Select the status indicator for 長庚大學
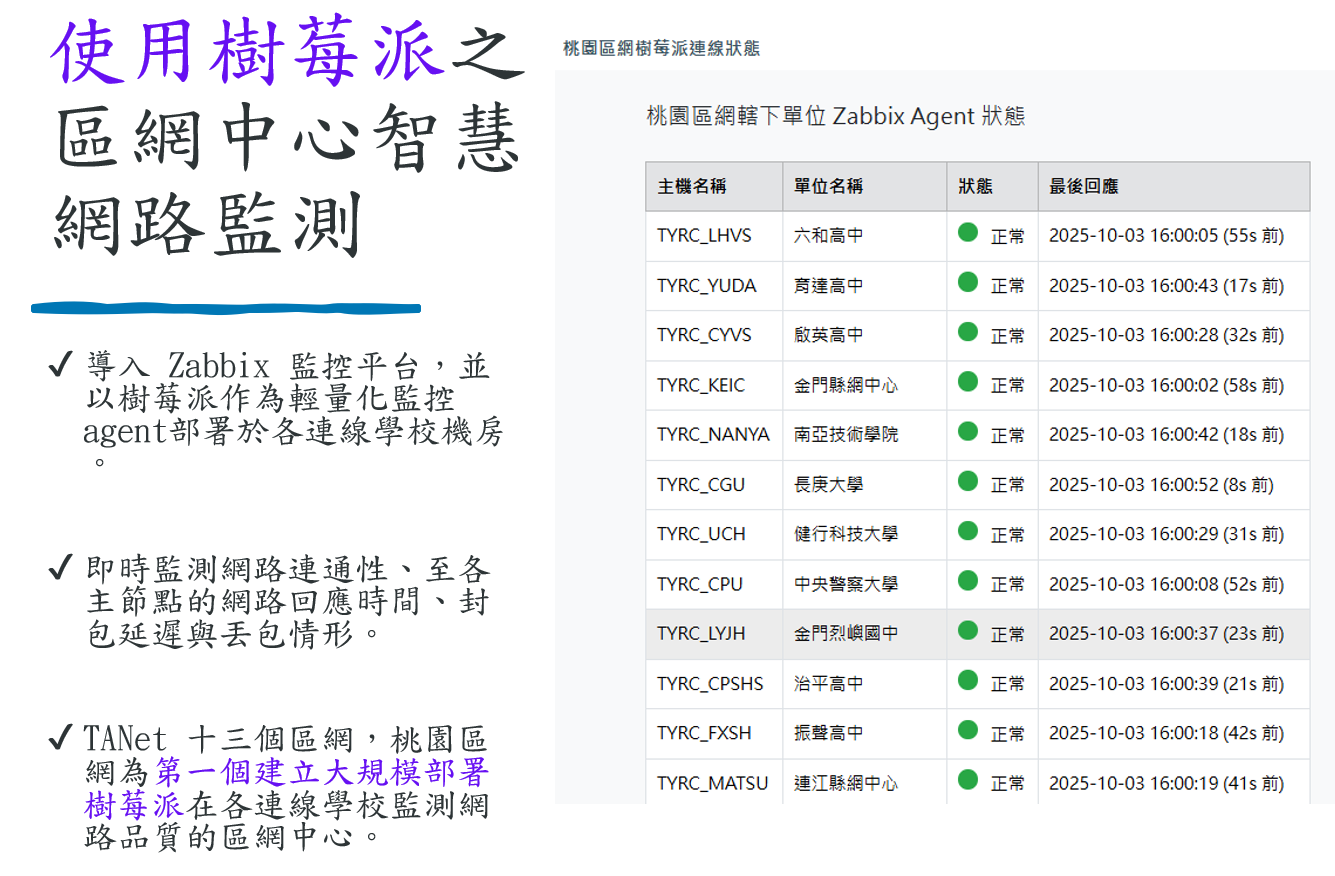1335x876 pixels. 967,482
